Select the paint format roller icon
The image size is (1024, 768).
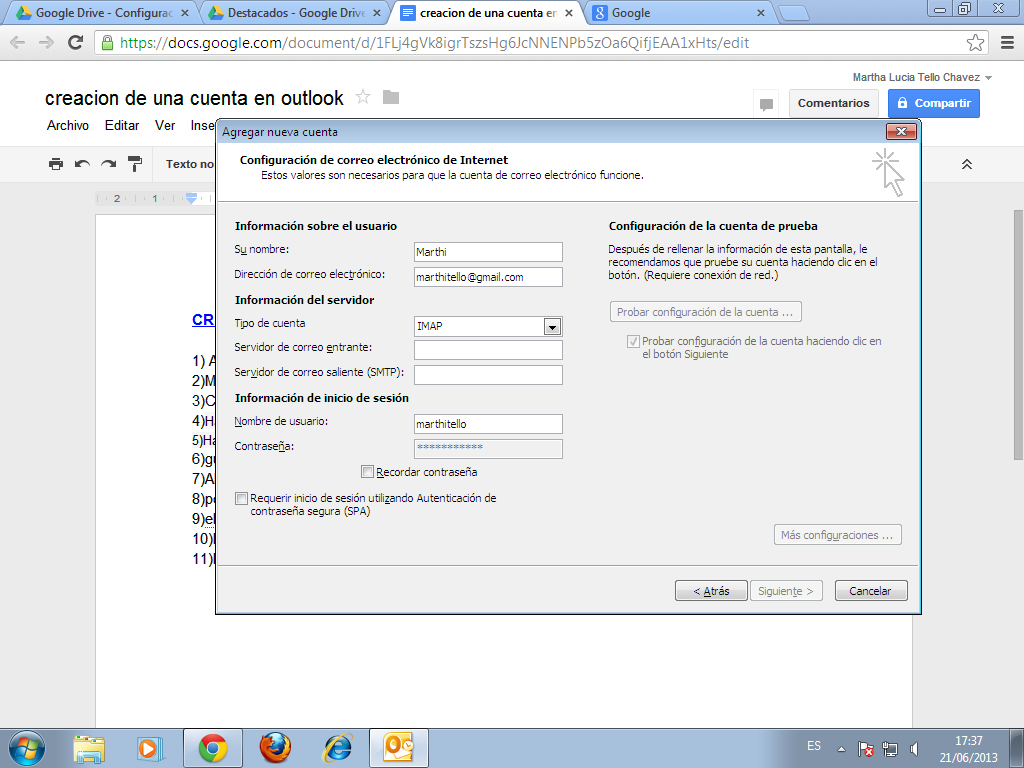[x=135, y=164]
